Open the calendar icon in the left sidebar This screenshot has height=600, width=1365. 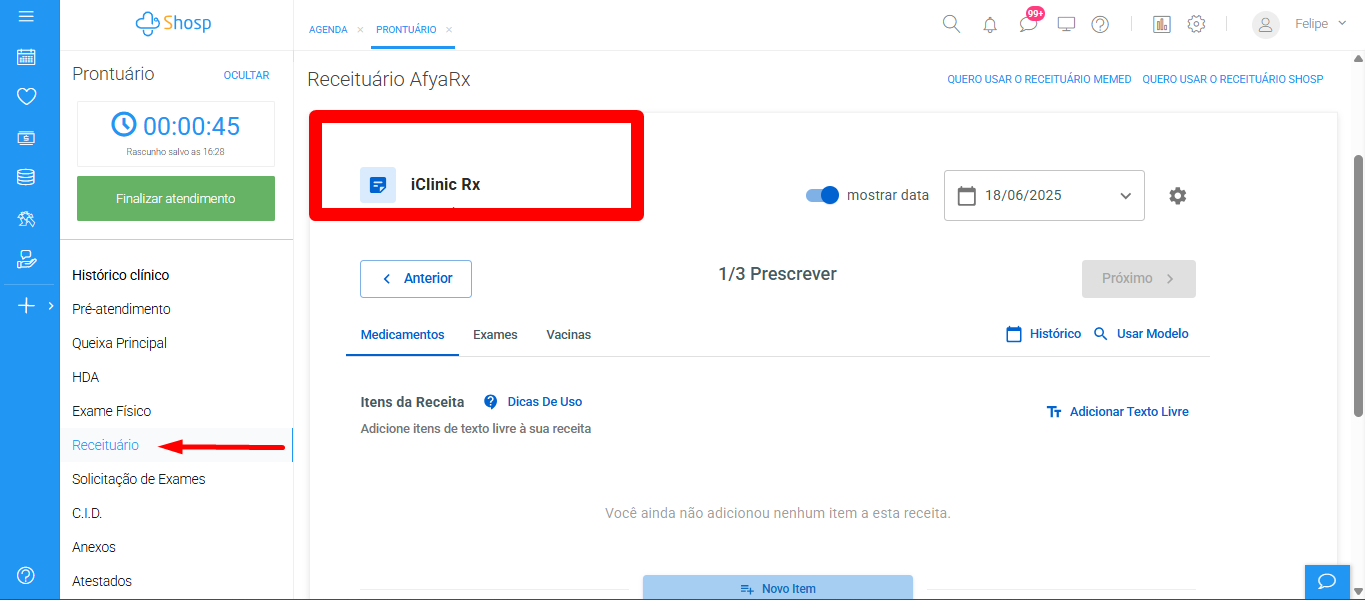click(27, 57)
